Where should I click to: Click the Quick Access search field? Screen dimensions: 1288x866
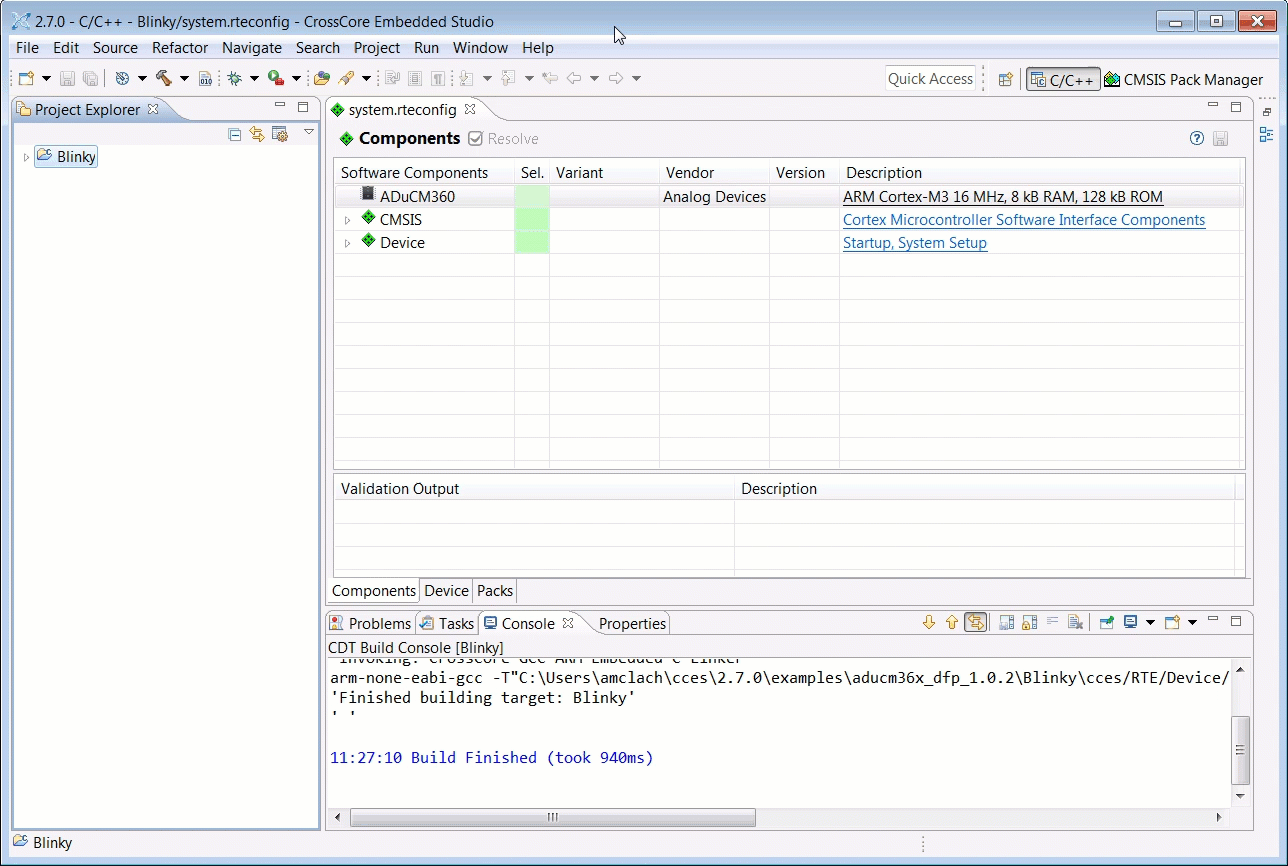pyautogui.click(x=930, y=79)
